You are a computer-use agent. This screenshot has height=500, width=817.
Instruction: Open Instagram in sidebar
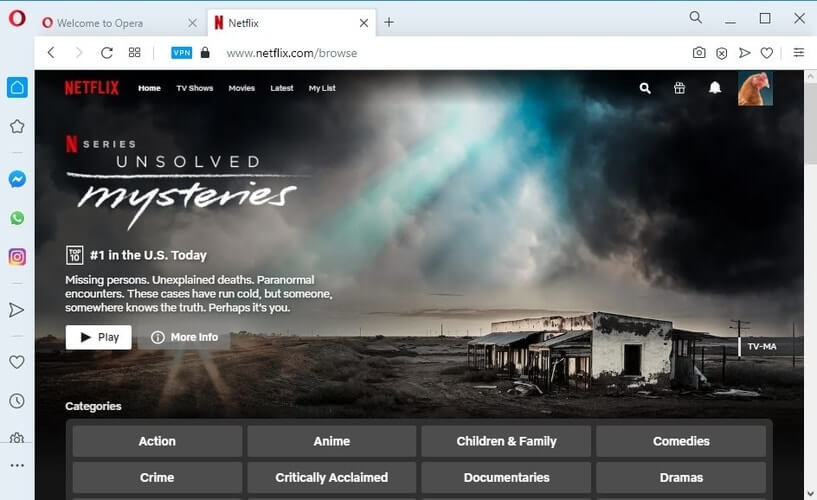(x=17, y=257)
